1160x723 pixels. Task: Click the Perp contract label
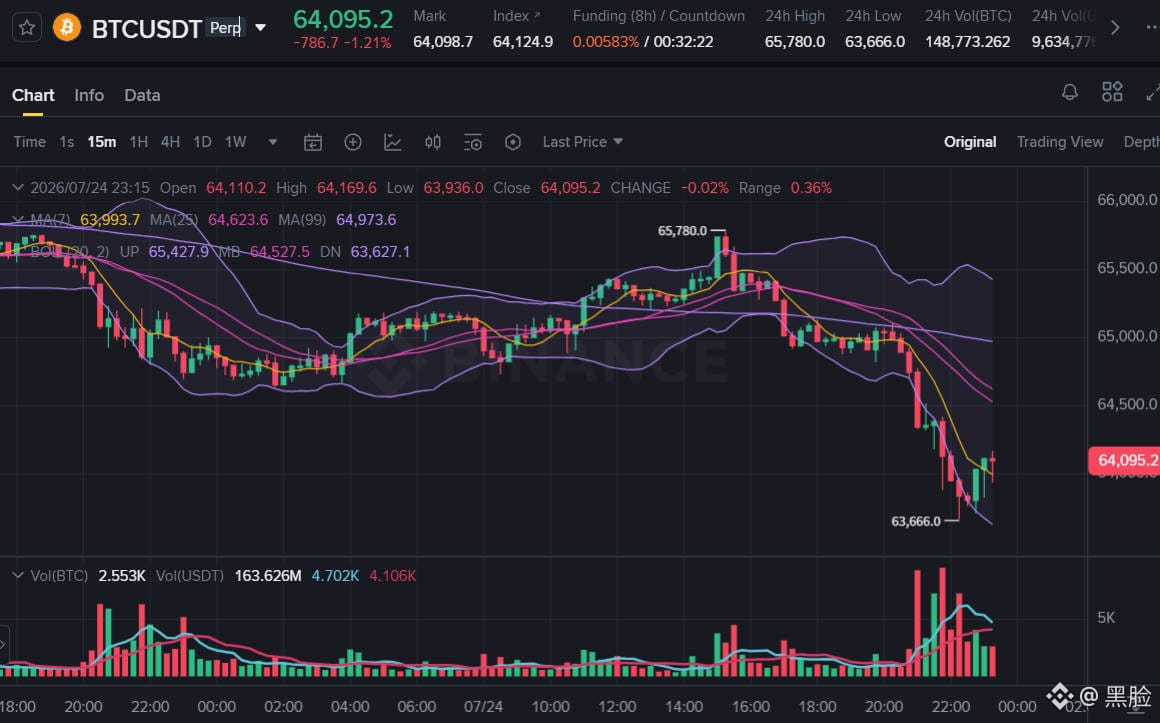225,28
